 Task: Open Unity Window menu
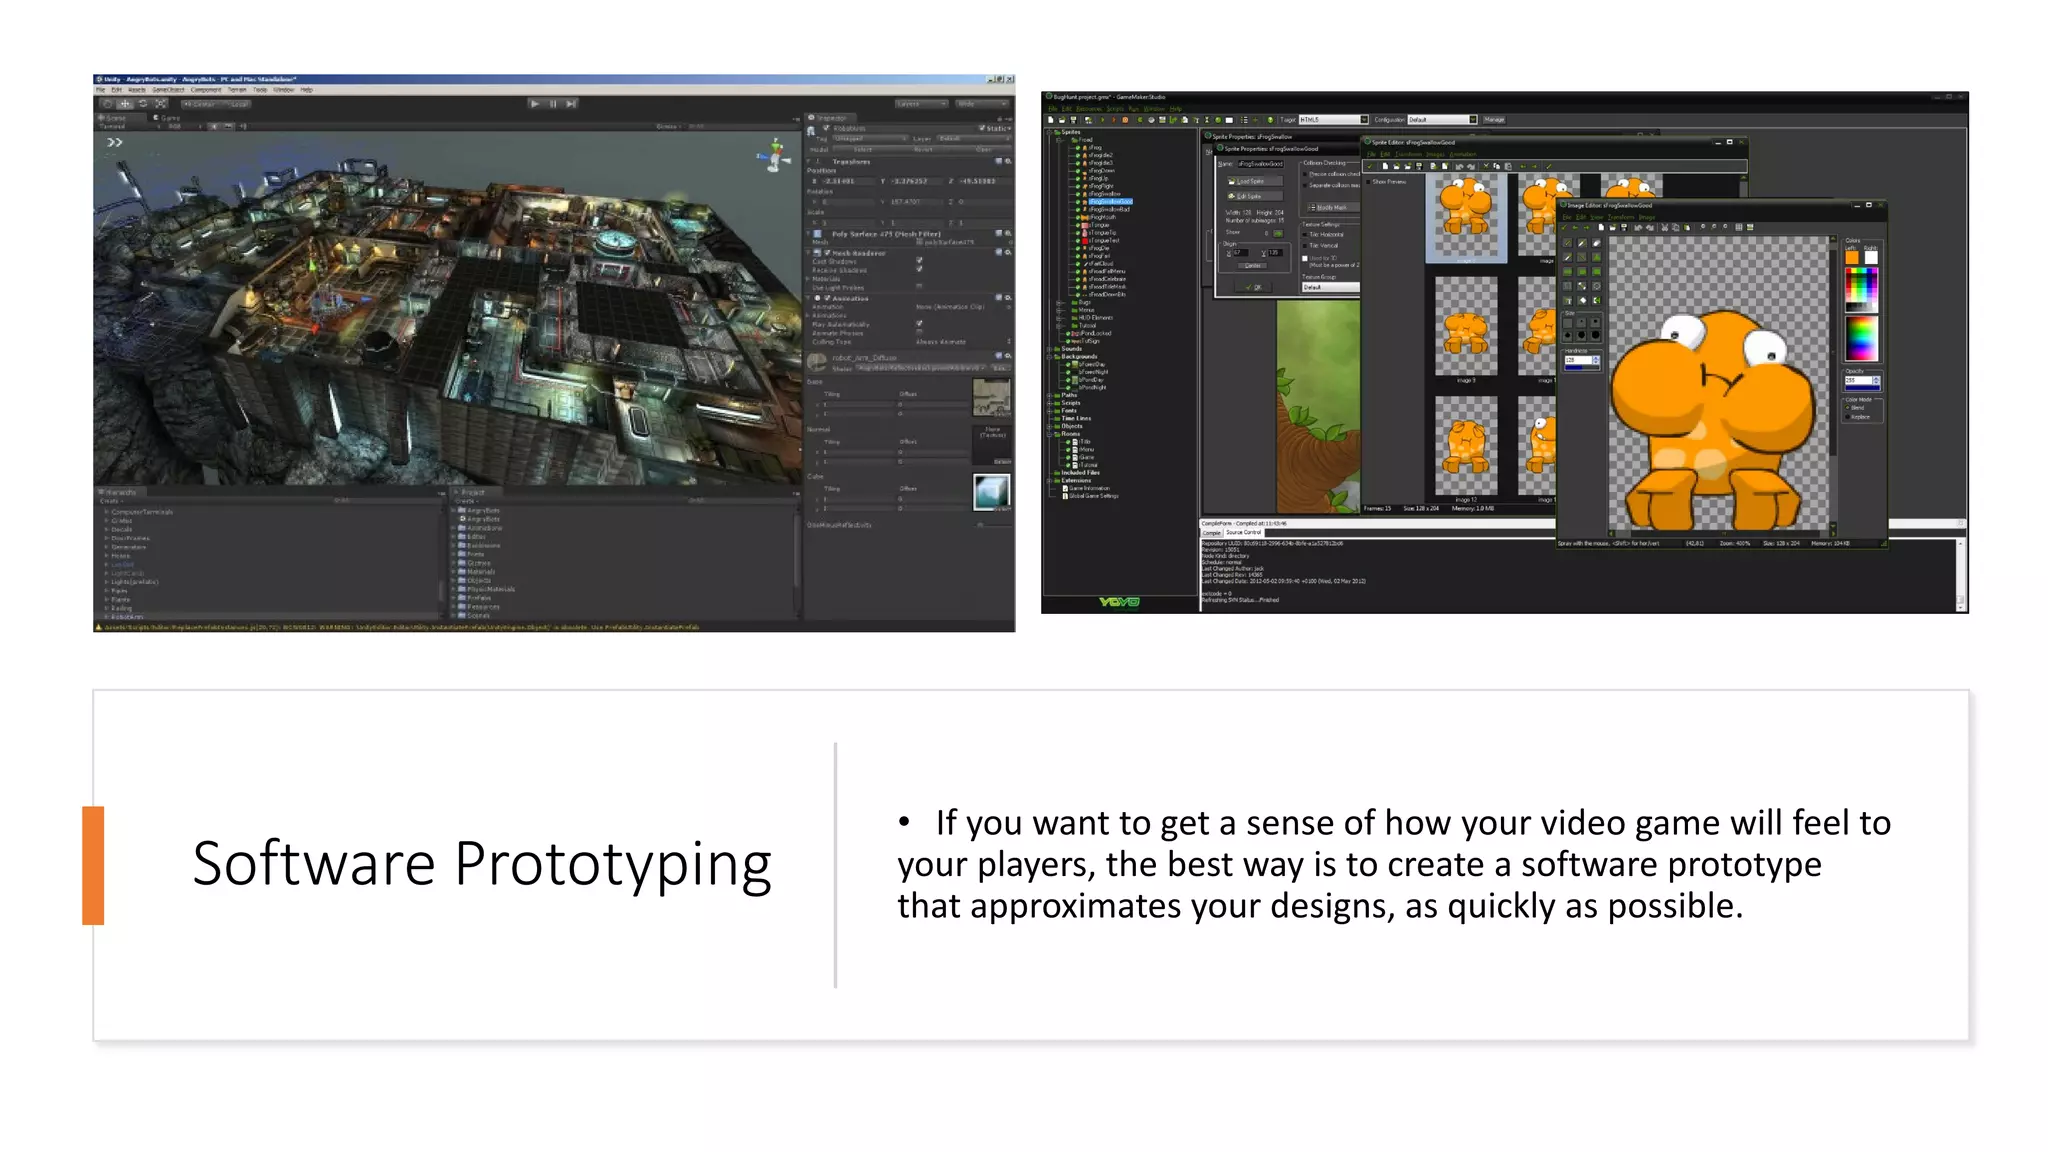pos(284,90)
